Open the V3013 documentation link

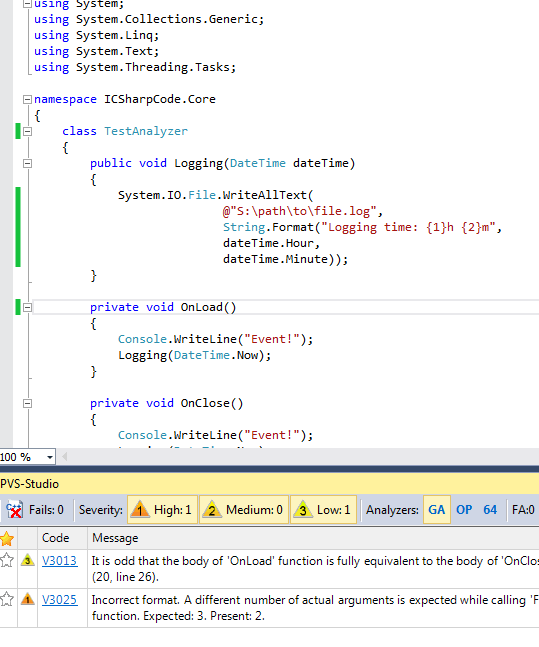coord(59,561)
